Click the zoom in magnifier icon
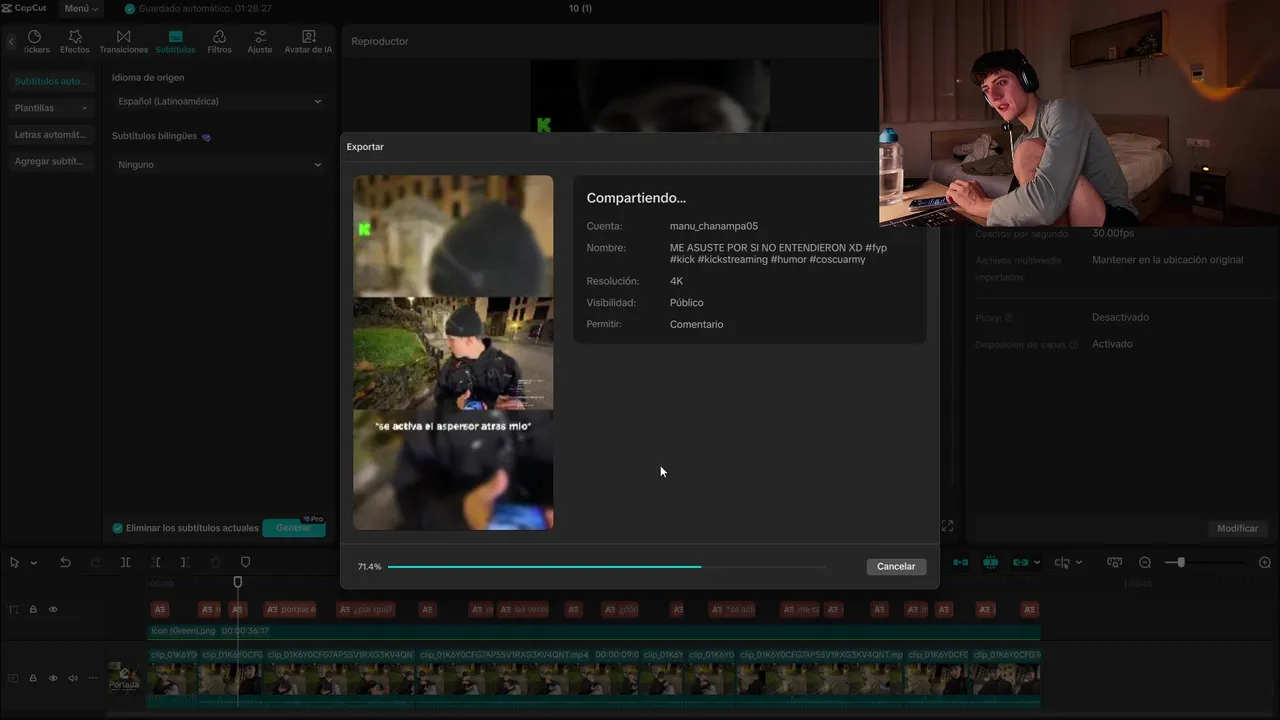The width and height of the screenshot is (1280, 720). click(1265, 563)
